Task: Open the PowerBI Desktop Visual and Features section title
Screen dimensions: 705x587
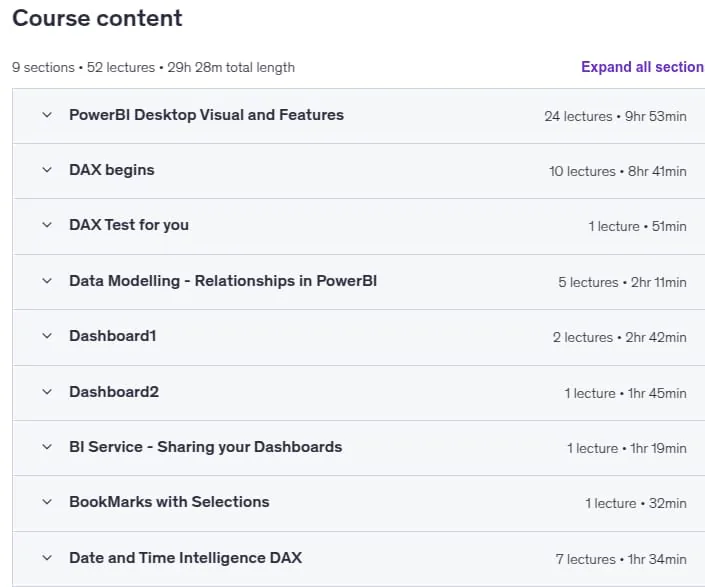Action: 206,115
